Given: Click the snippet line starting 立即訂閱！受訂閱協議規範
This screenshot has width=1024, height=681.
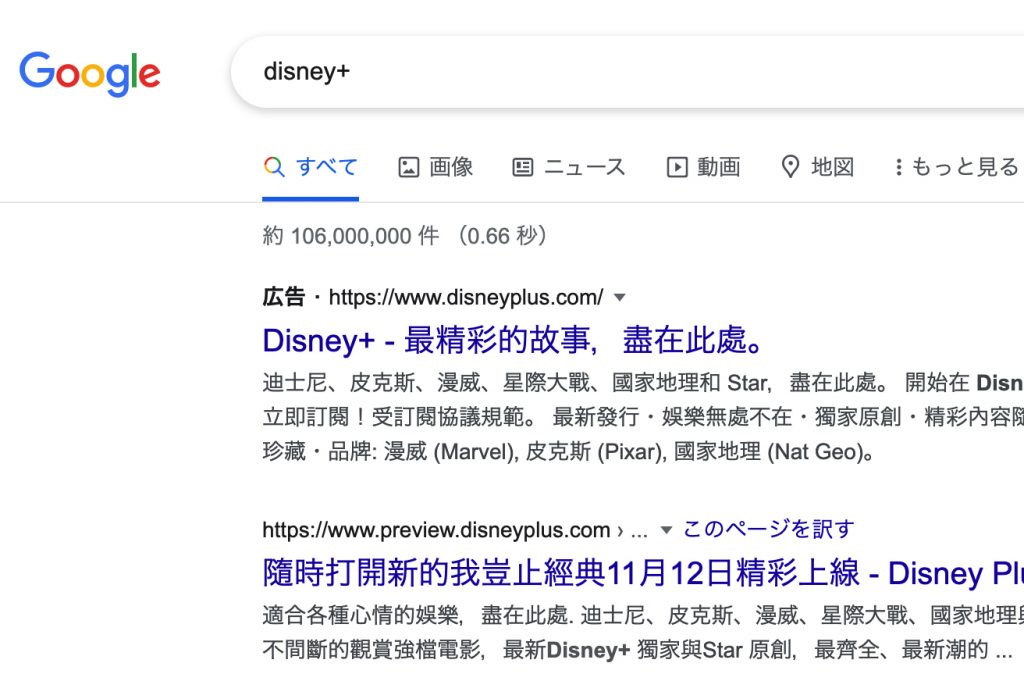Looking at the screenshot, I should point(643,417).
